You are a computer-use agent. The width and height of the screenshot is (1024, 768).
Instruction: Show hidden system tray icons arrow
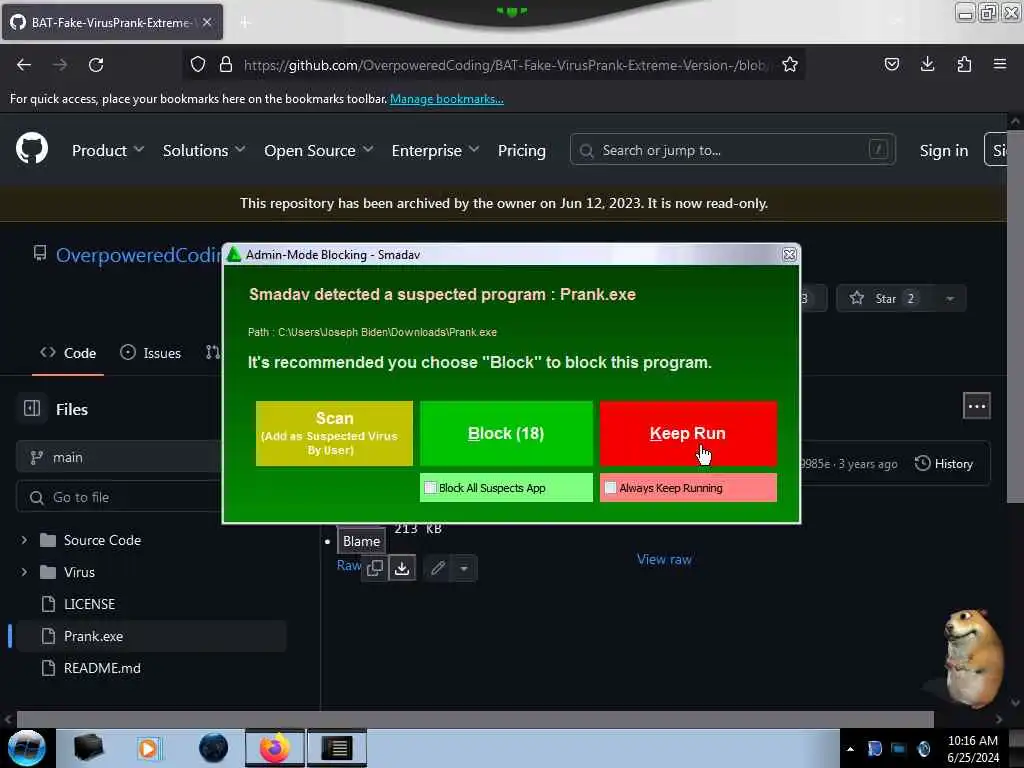click(850, 749)
